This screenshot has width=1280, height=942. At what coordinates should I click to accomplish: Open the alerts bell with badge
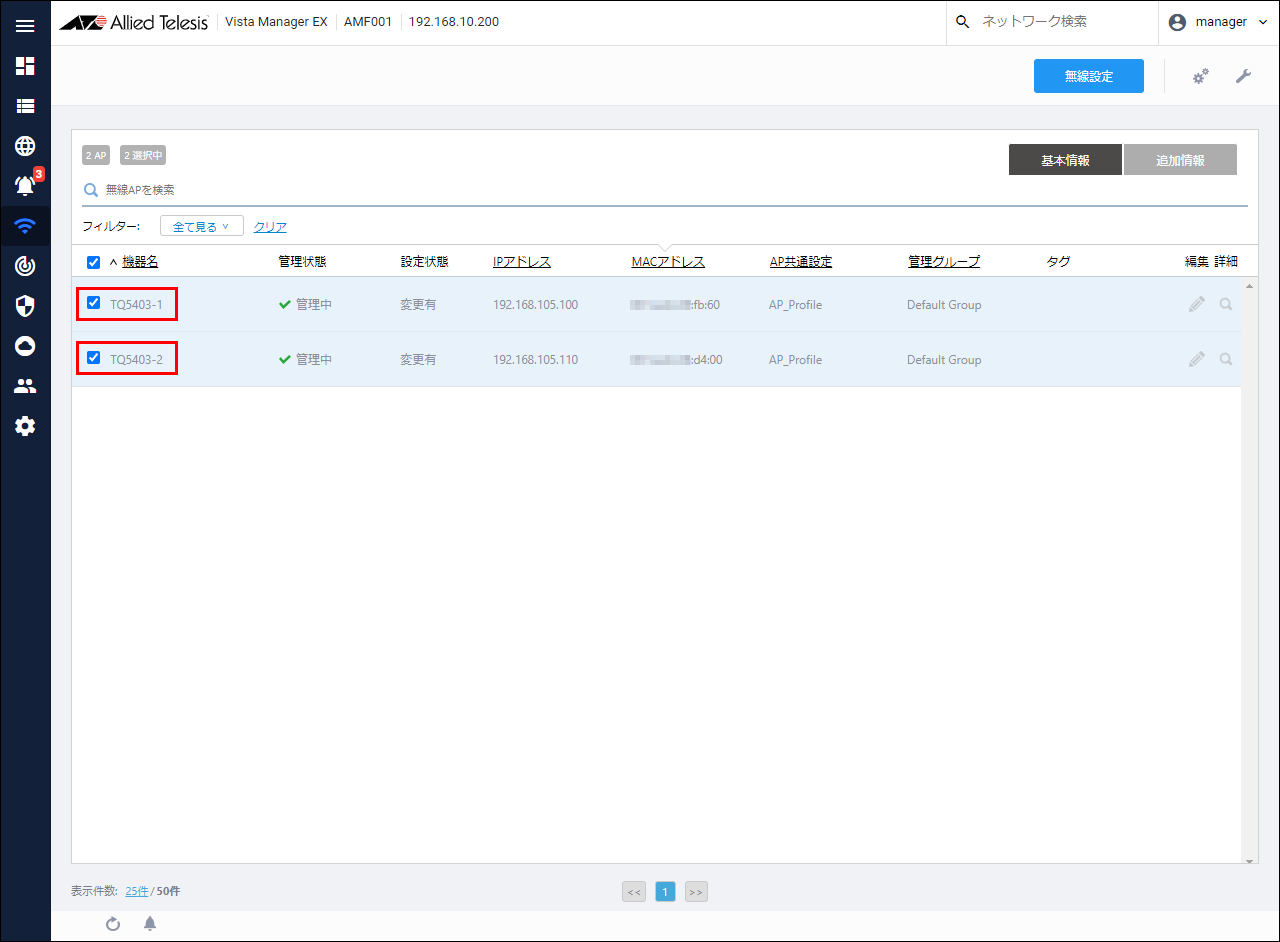(25, 186)
